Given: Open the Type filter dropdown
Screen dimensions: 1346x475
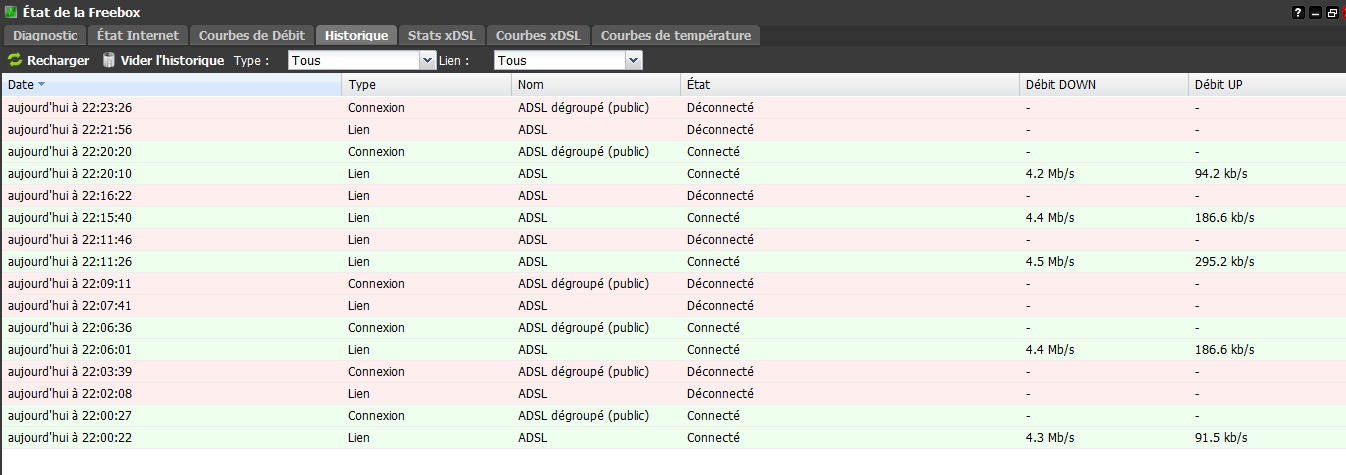Looking at the screenshot, I should (426, 61).
